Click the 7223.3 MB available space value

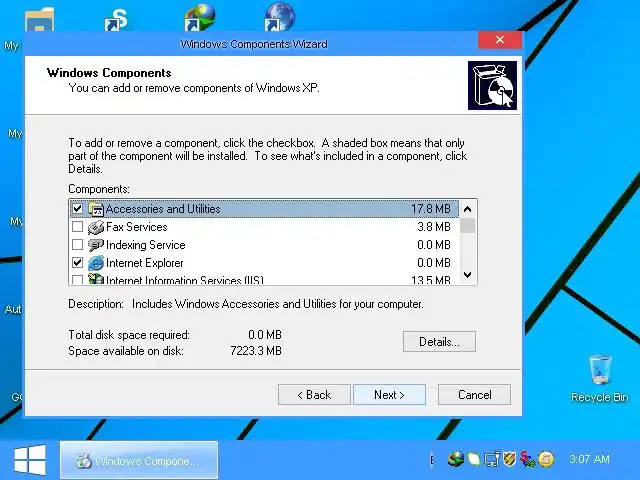pyautogui.click(x=256, y=351)
